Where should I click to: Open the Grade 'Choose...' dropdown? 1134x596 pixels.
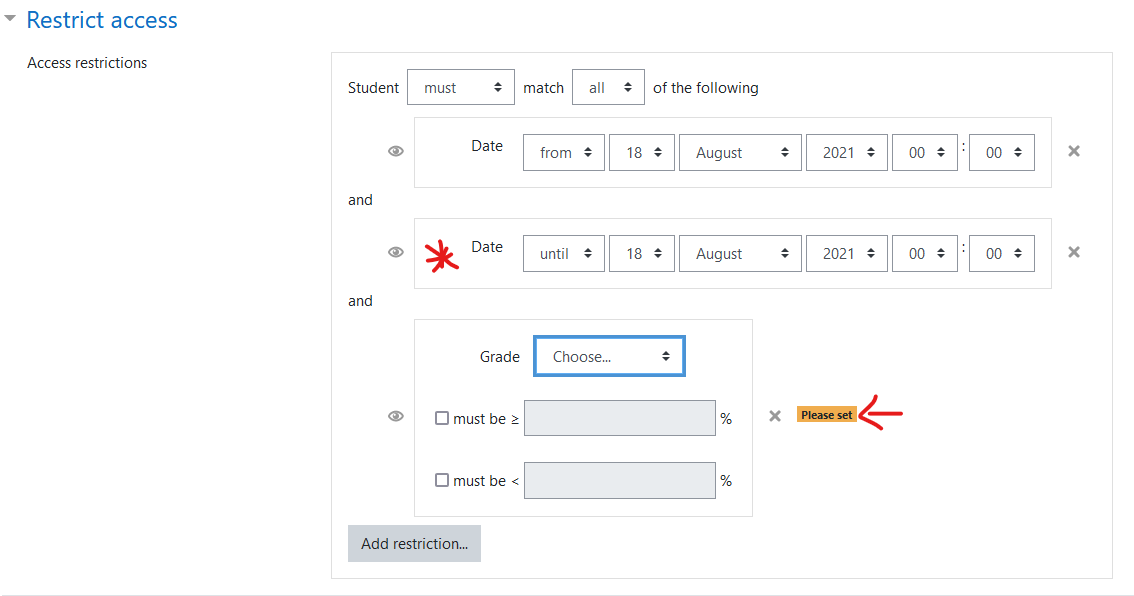coord(609,356)
